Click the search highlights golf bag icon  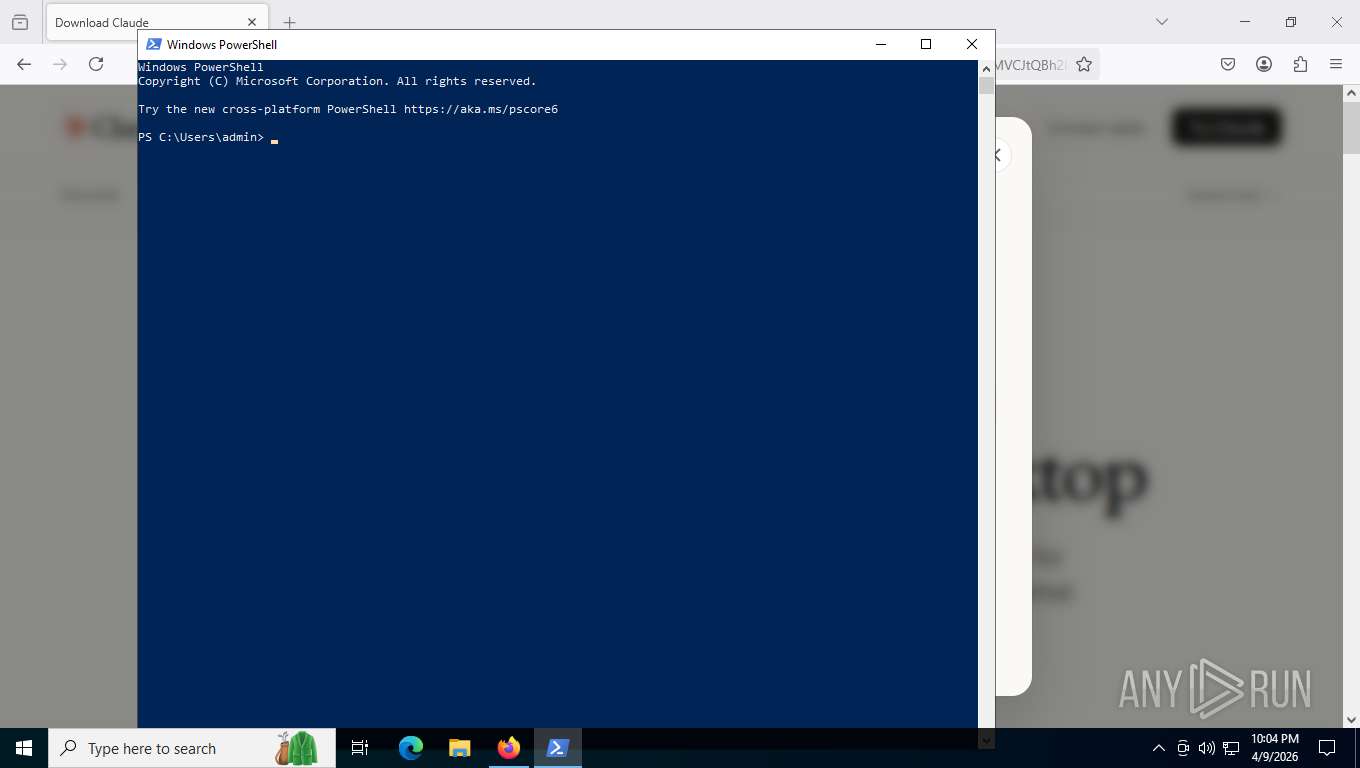296,748
